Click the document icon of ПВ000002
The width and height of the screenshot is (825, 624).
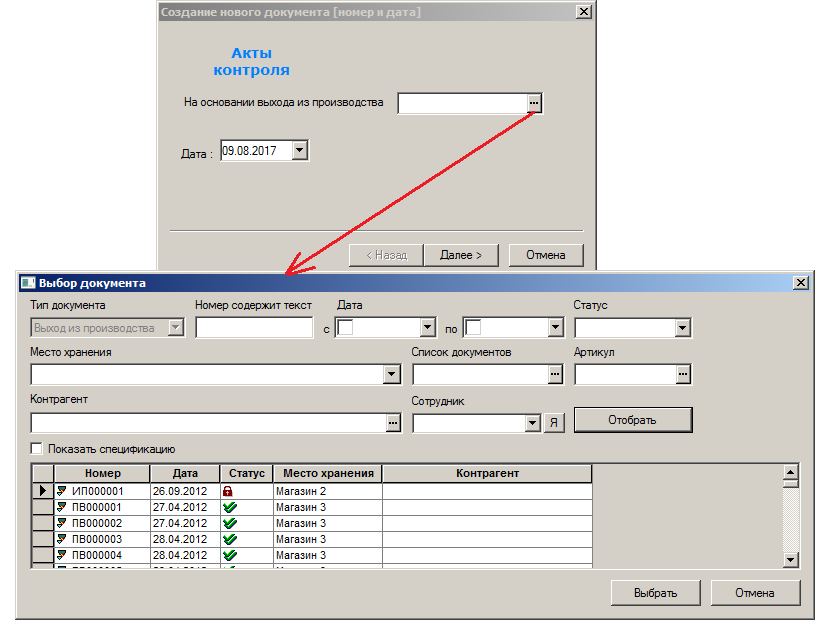point(62,524)
